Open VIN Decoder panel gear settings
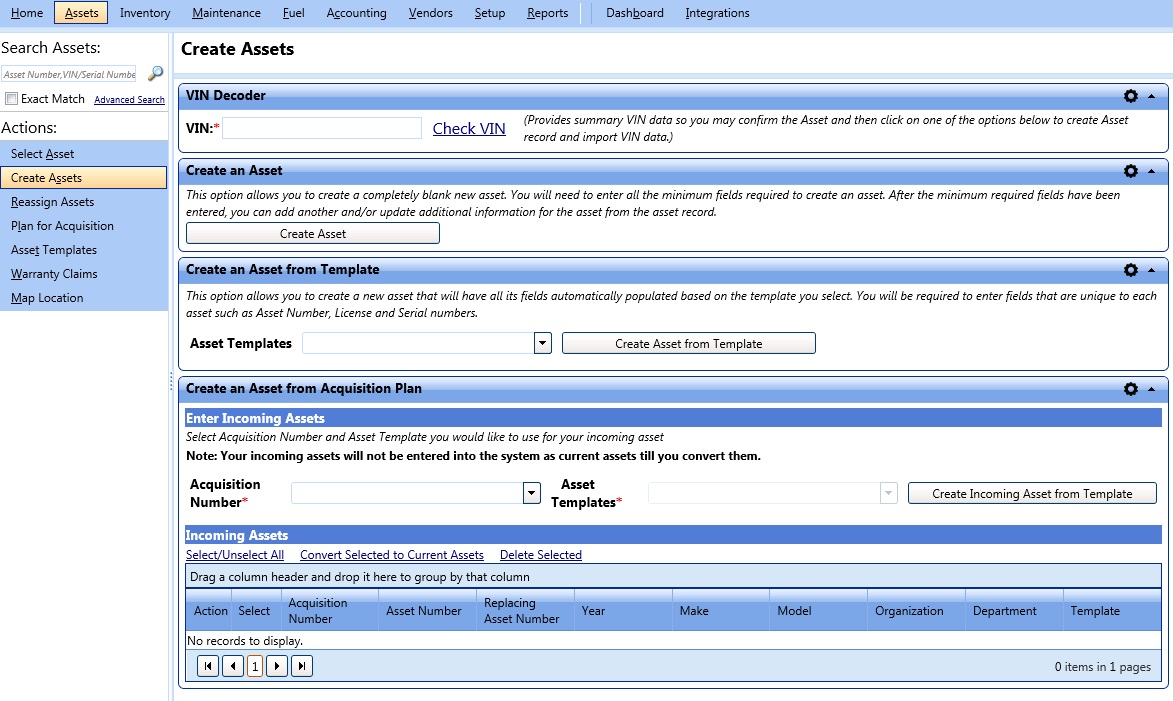The width and height of the screenshot is (1174, 701). [x=1131, y=96]
